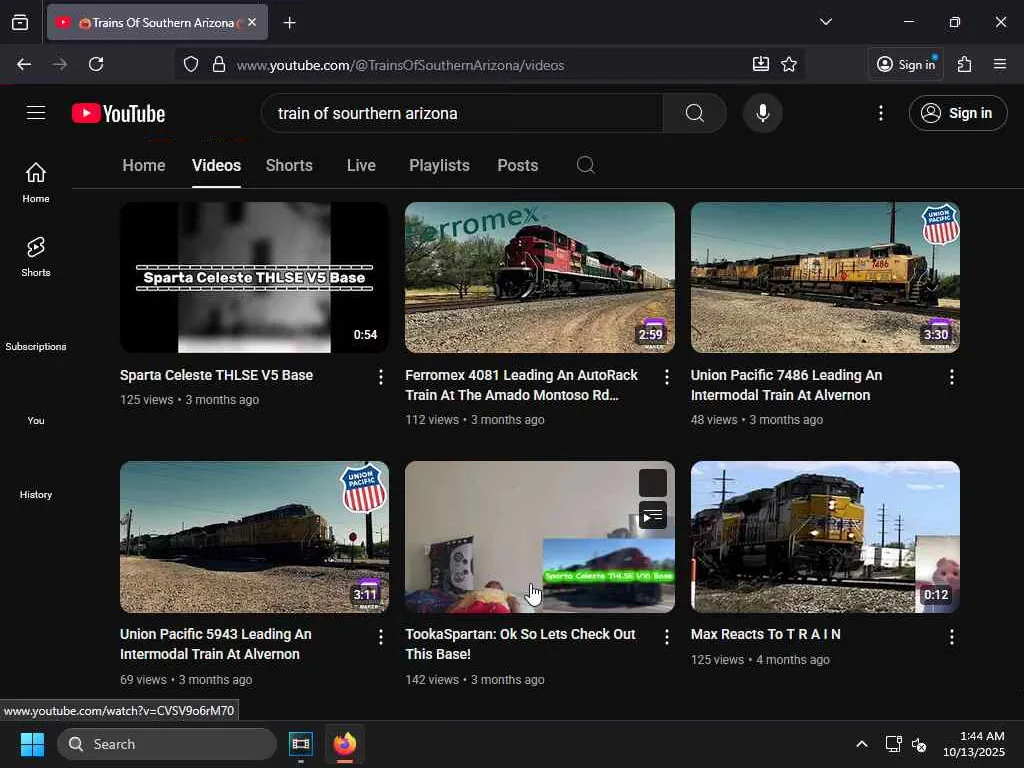Add TookaSpartan video to queue icon
The image size is (1024, 768).
652,515
